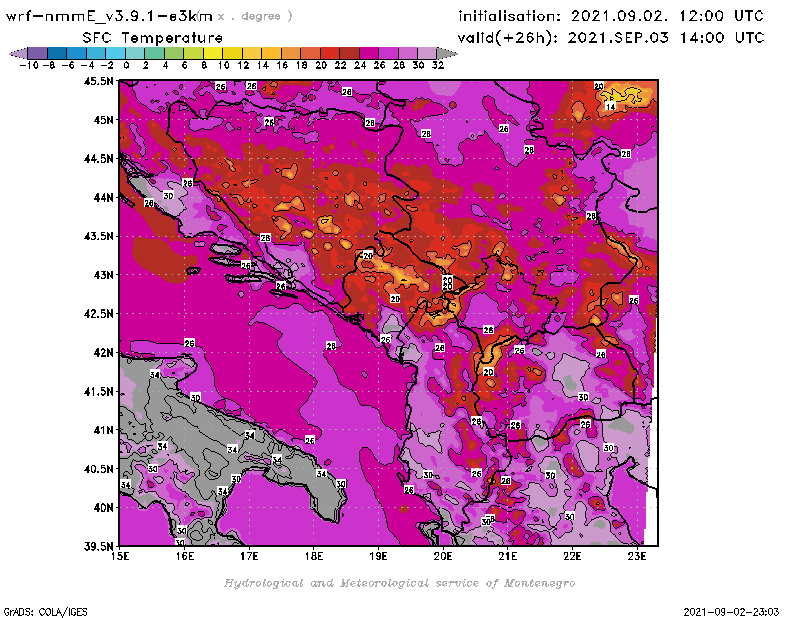
Task: Click the SFC Temperature heading
Action: coord(153,38)
